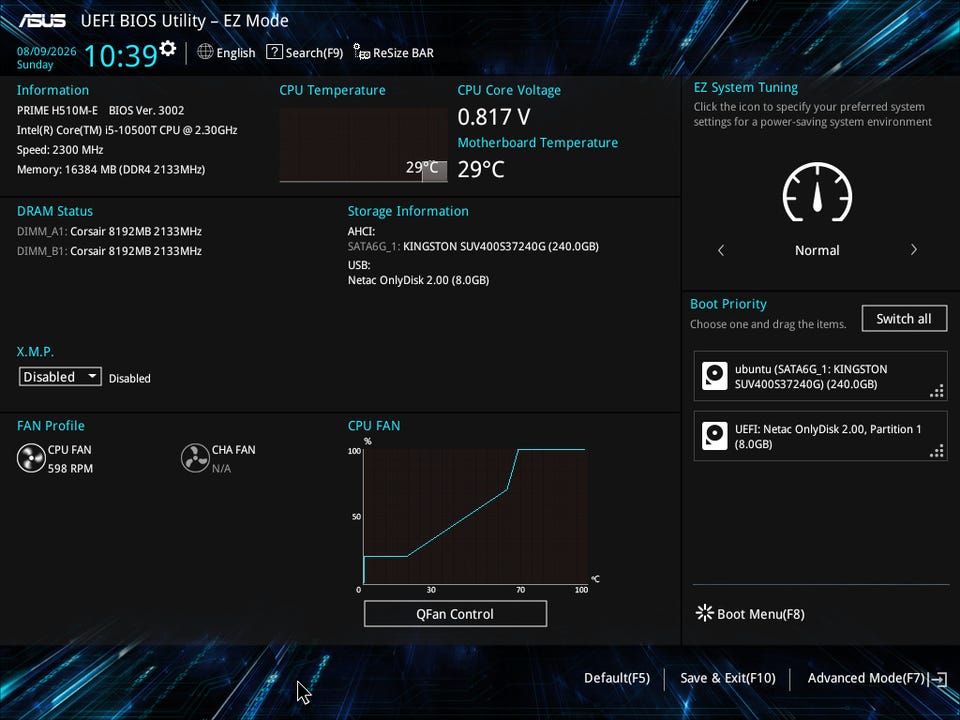
Task: Click the Boot Priority heading
Action: coord(728,304)
